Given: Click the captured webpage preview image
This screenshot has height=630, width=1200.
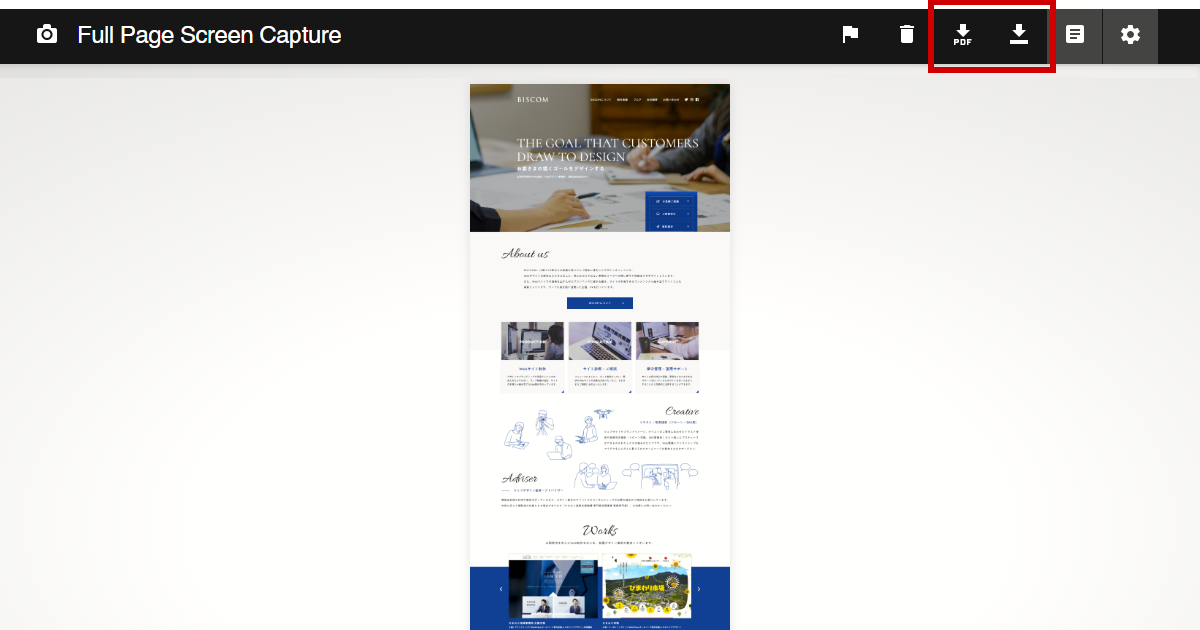Looking at the screenshot, I should tap(600, 357).
